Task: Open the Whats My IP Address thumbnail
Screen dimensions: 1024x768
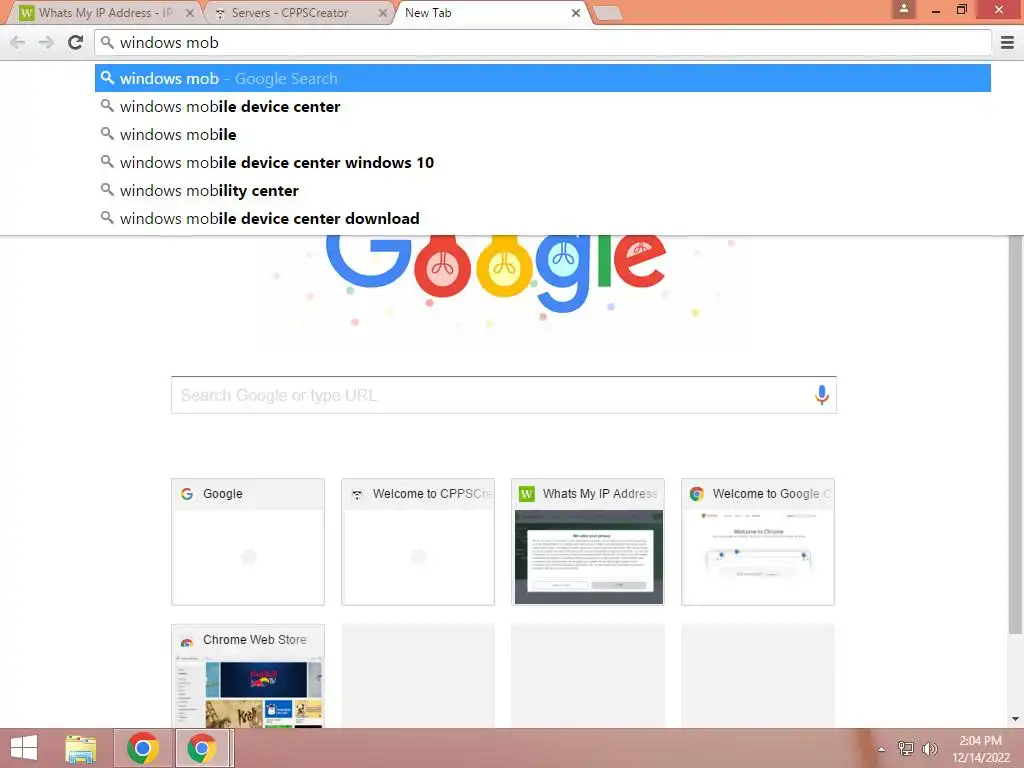Action: pyautogui.click(x=588, y=541)
